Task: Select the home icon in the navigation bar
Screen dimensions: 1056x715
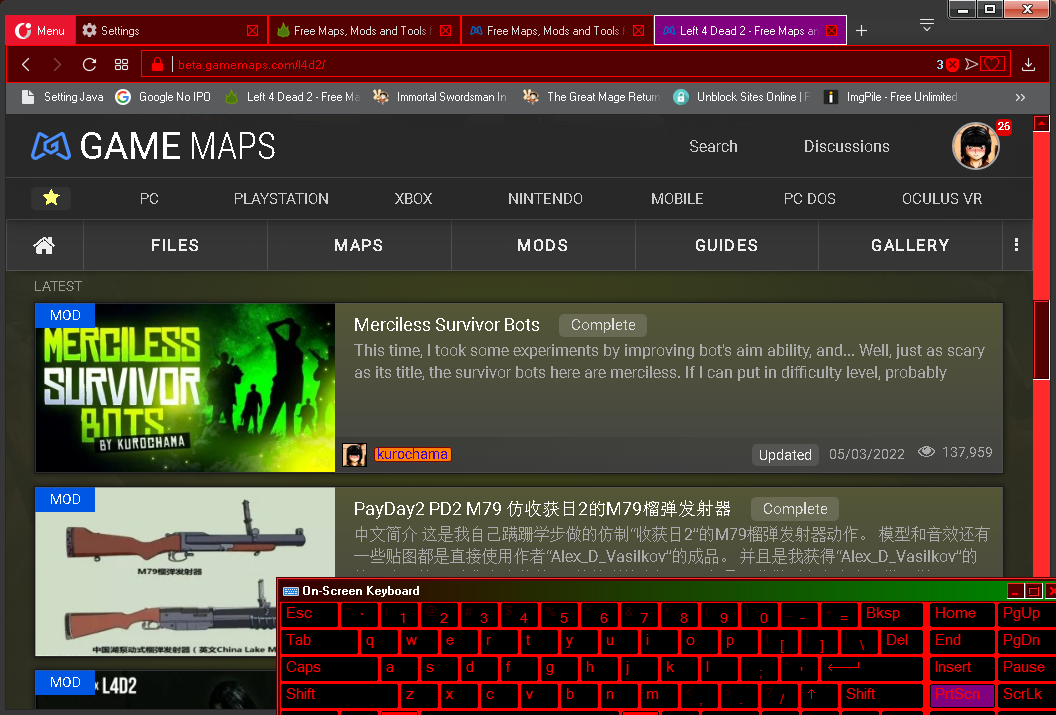Action: [x=43, y=245]
